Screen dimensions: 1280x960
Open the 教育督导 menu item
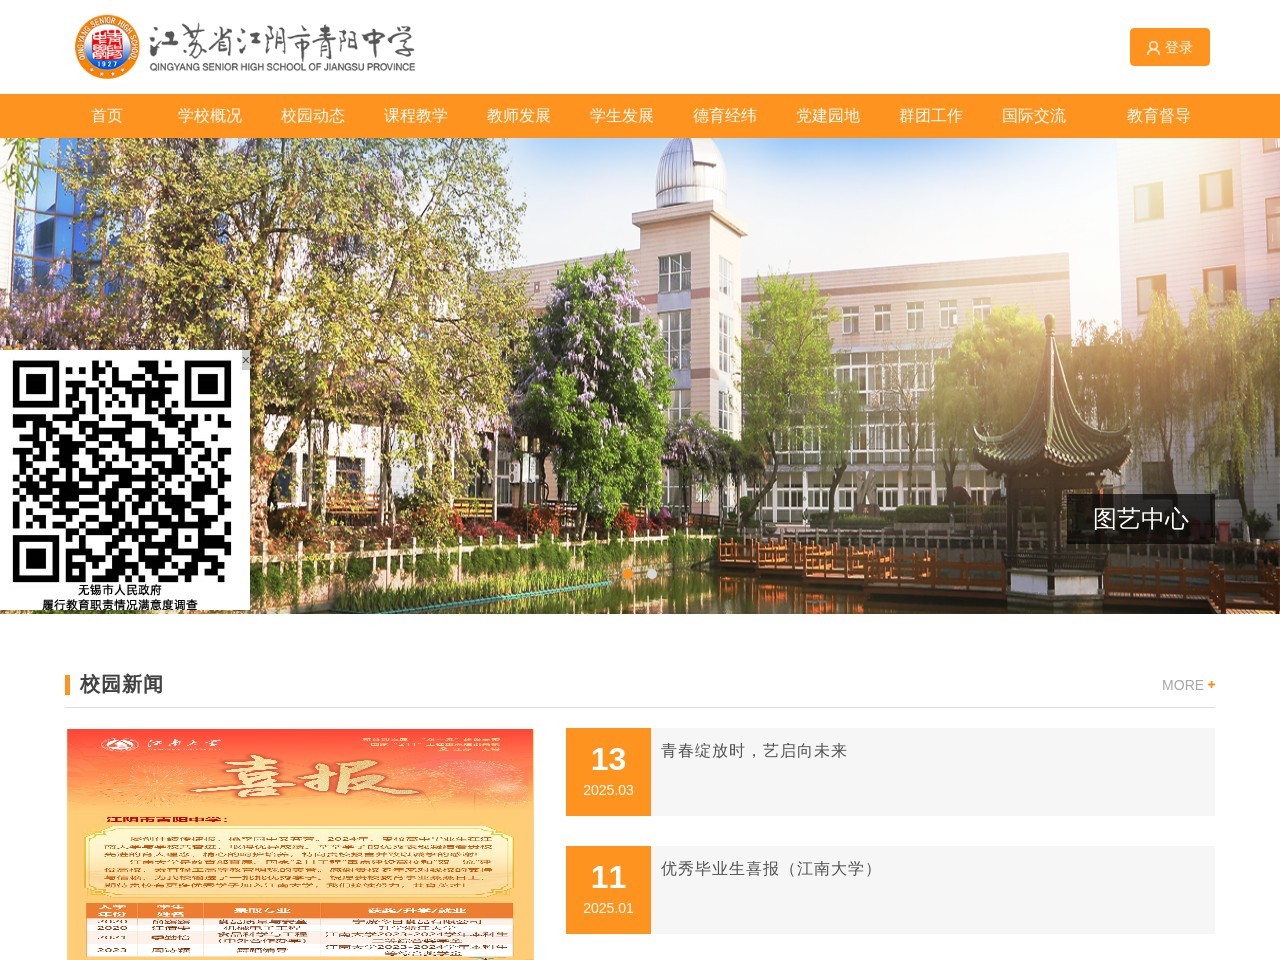tap(1159, 116)
